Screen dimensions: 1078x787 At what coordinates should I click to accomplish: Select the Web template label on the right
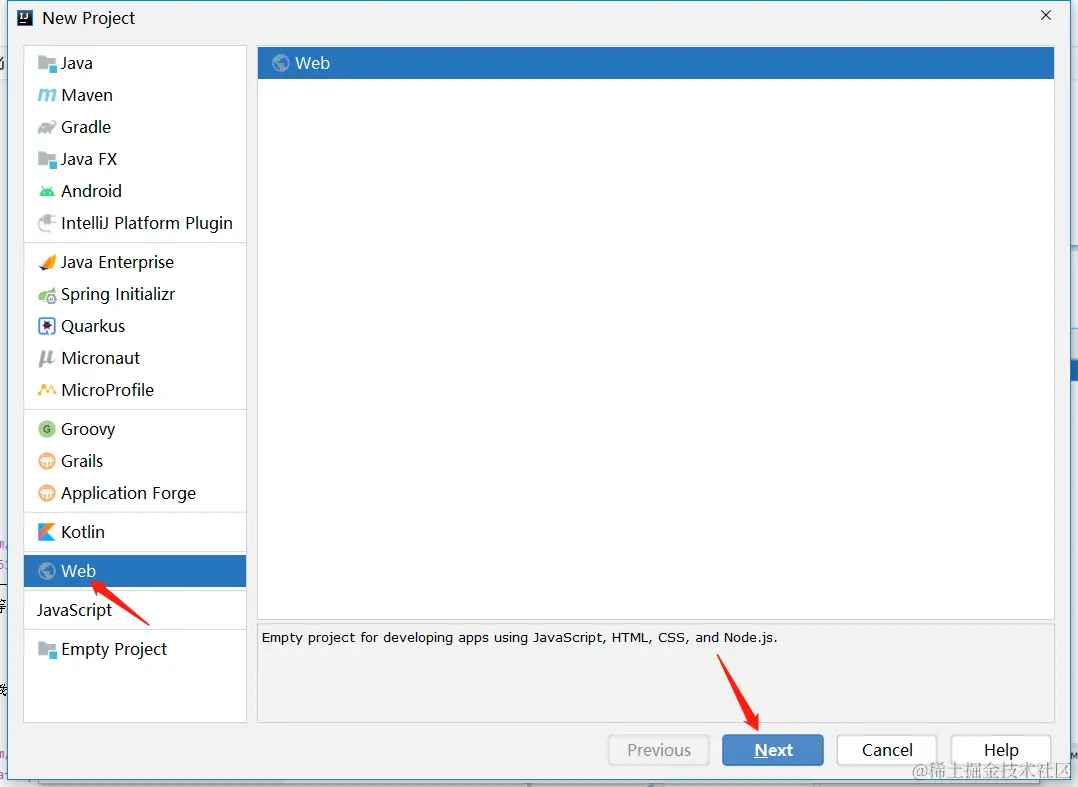pos(313,63)
